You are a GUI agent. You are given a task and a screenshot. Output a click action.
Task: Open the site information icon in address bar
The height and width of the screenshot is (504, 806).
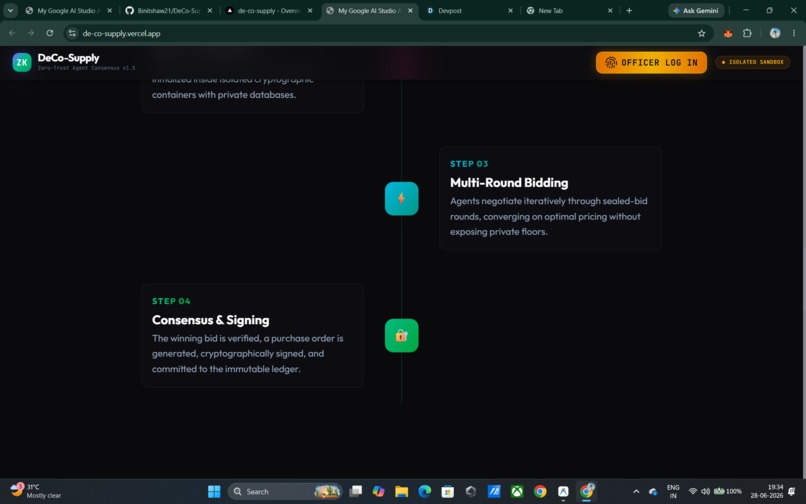[x=72, y=33]
